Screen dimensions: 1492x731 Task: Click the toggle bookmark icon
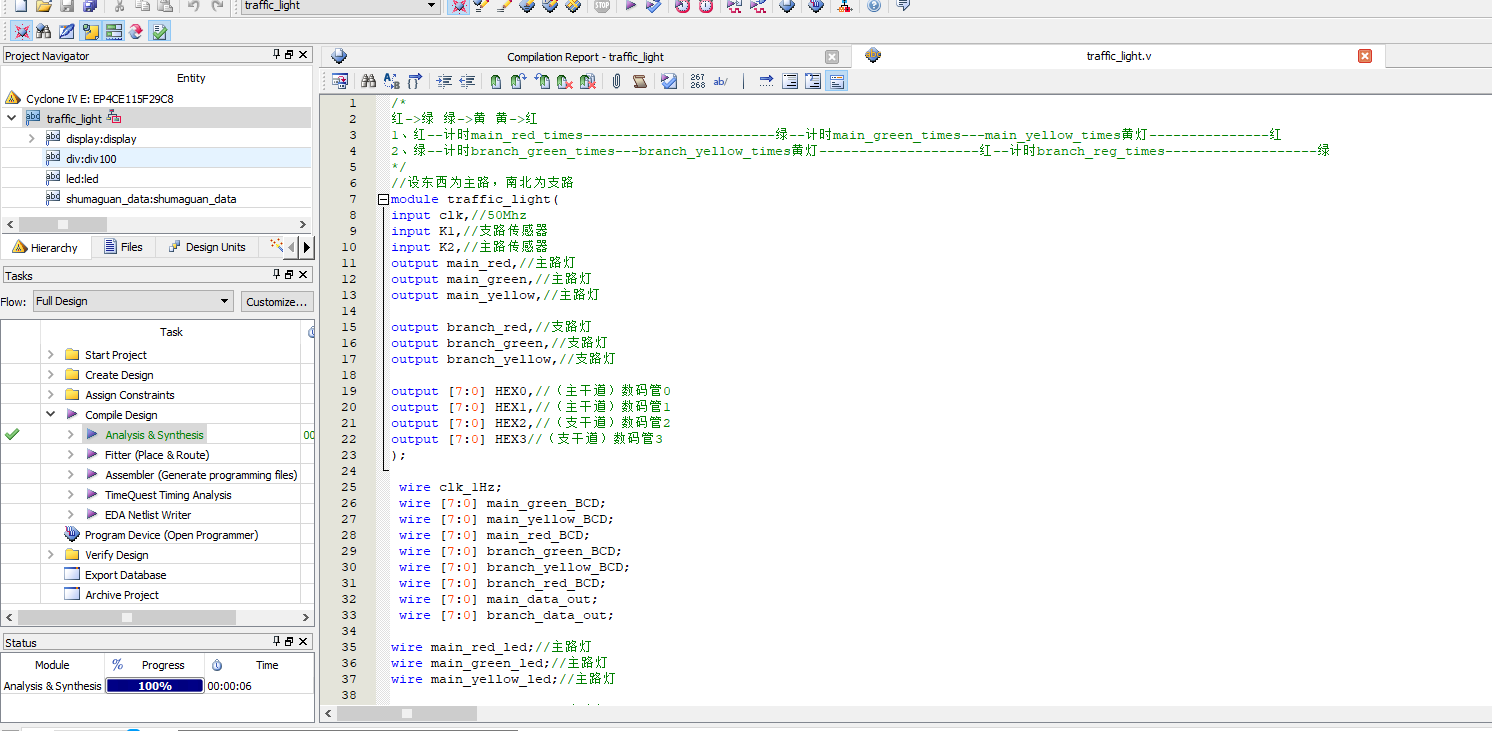point(496,81)
